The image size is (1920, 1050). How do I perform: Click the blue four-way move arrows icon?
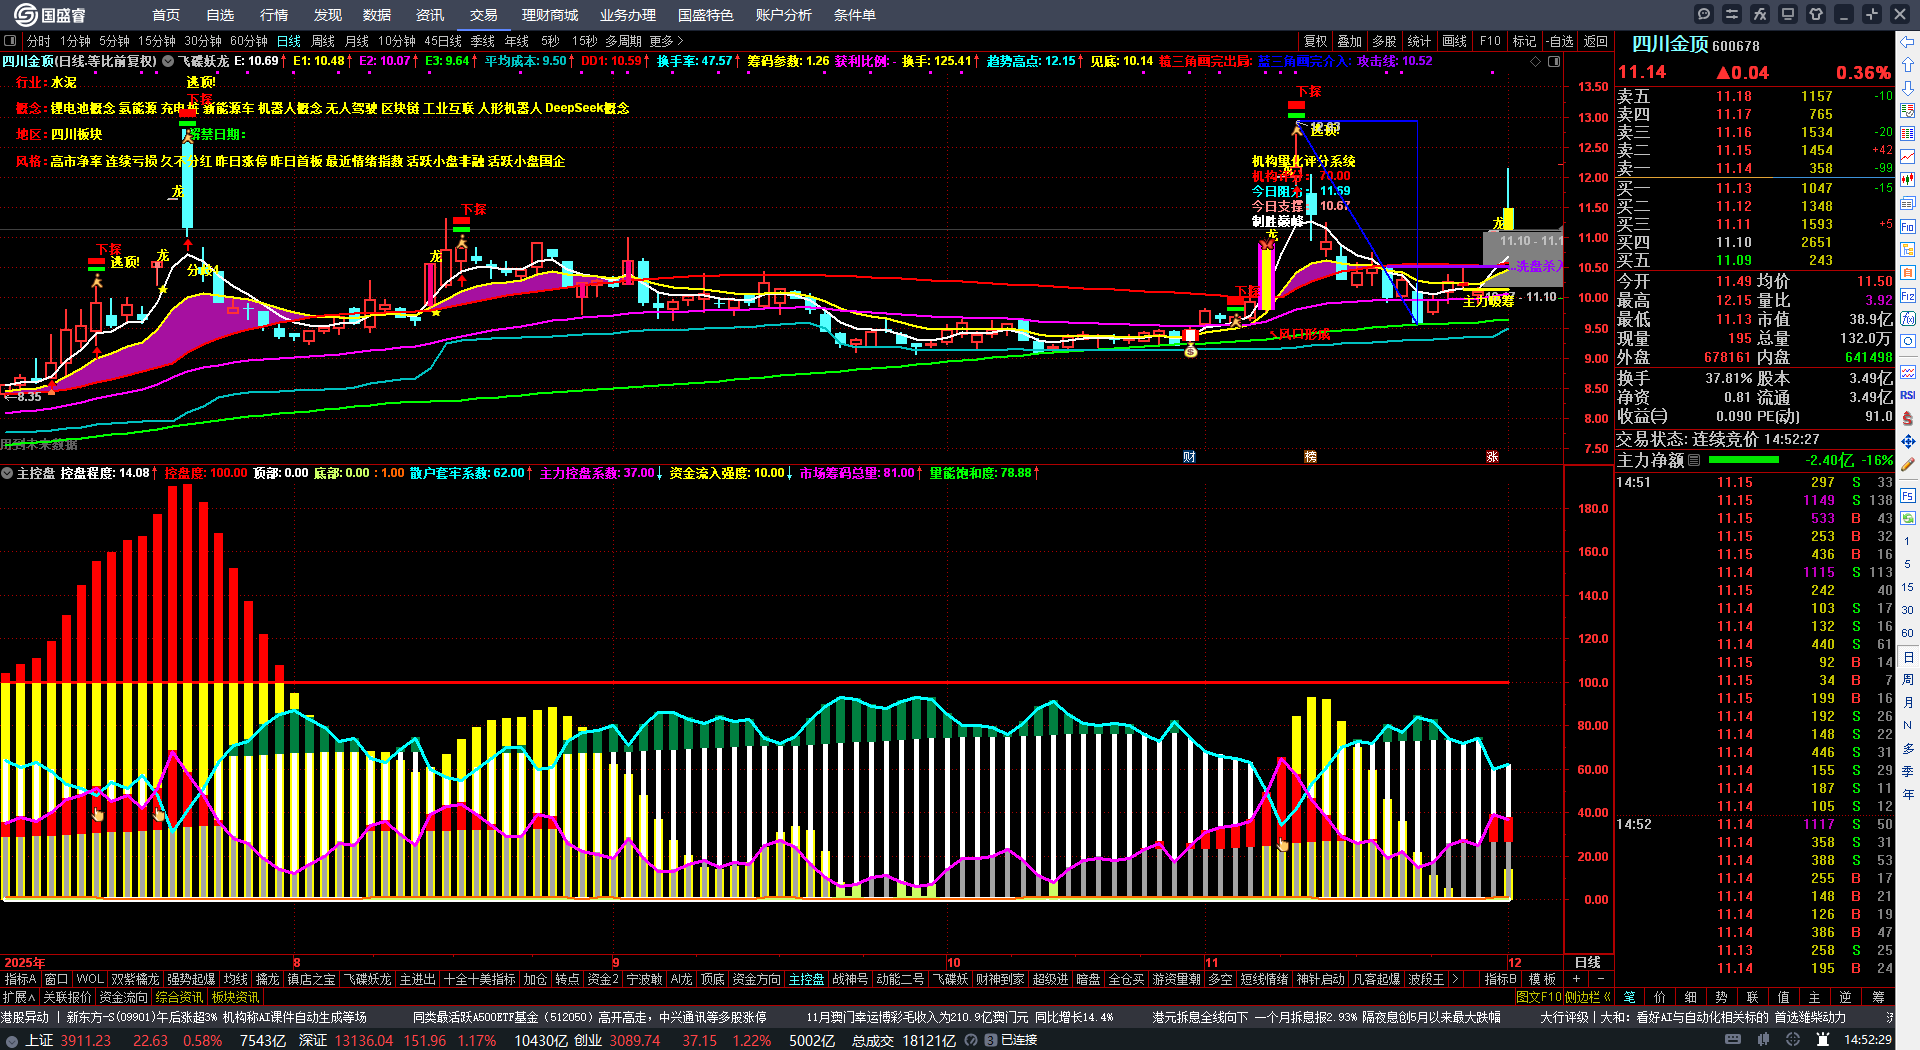click(x=1908, y=441)
